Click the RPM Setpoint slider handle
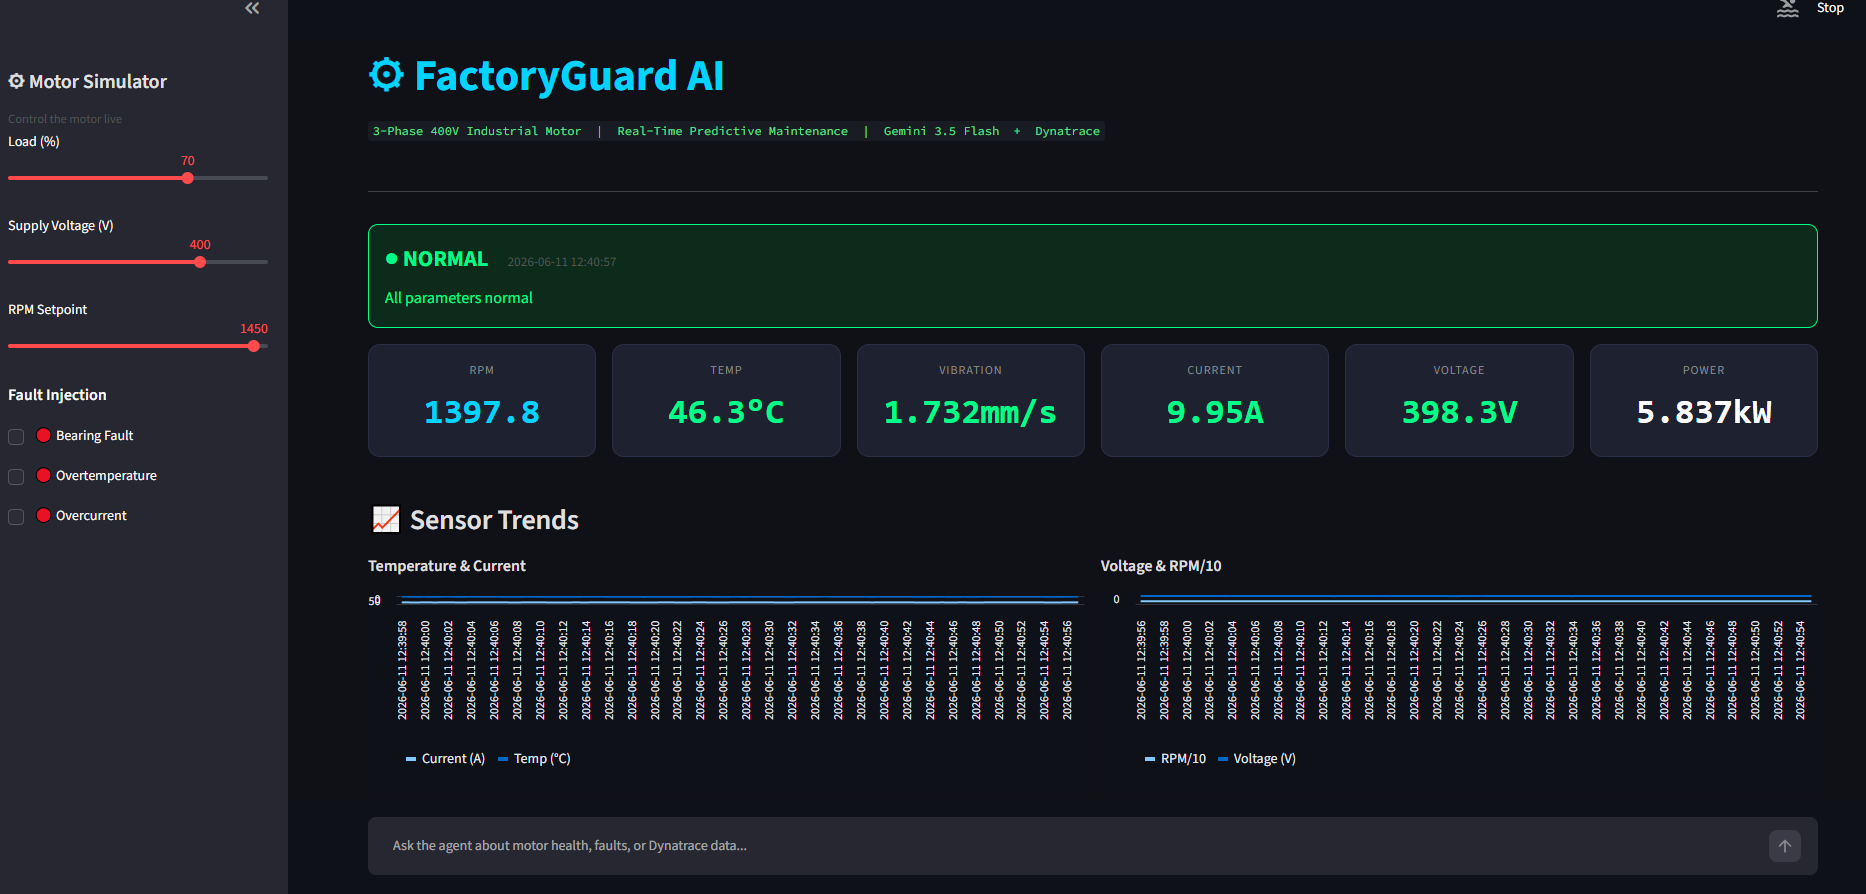The image size is (1866, 894). (x=254, y=346)
